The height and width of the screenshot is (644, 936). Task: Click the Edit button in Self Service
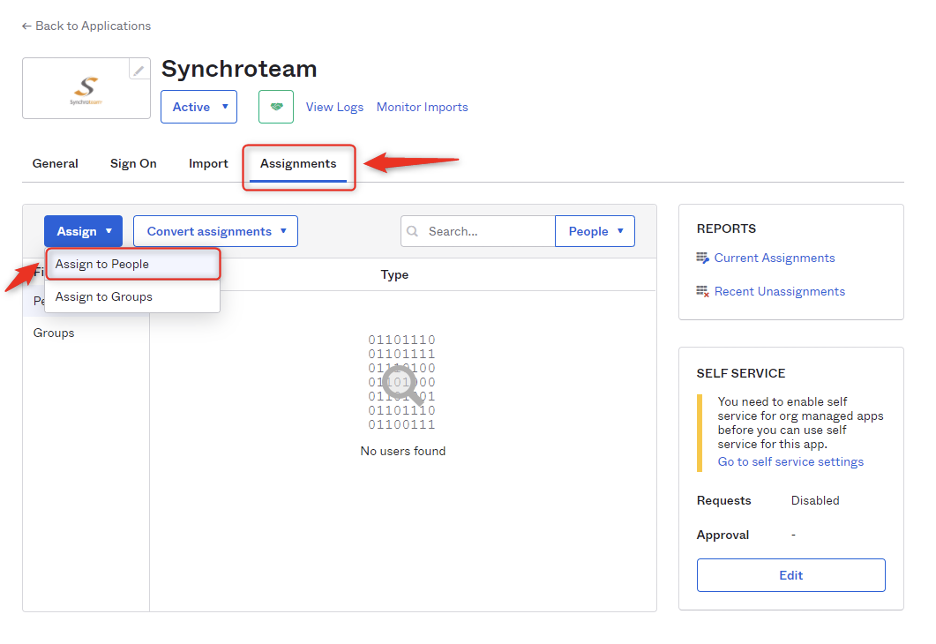click(791, 575)
